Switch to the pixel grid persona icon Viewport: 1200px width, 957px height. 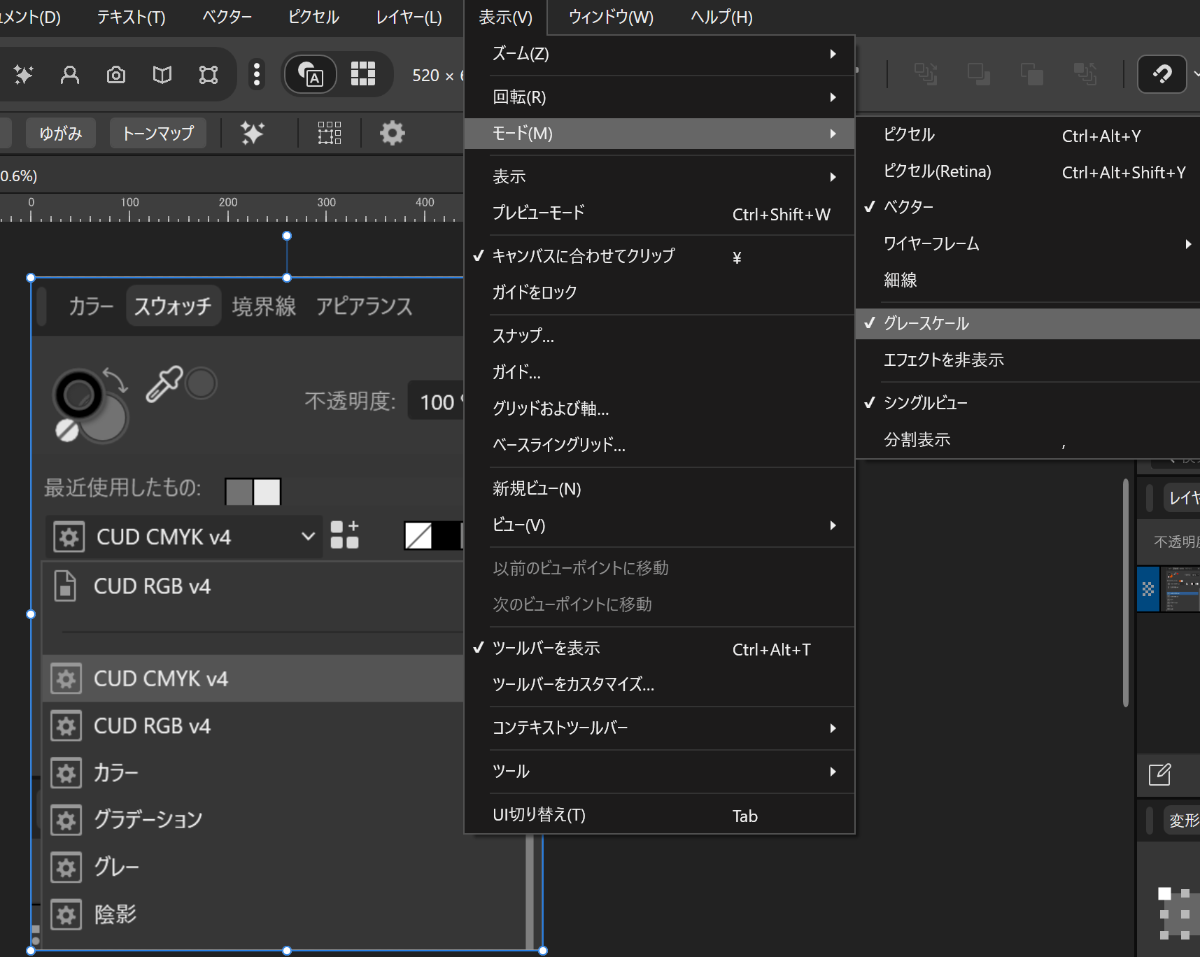[362, 74]
